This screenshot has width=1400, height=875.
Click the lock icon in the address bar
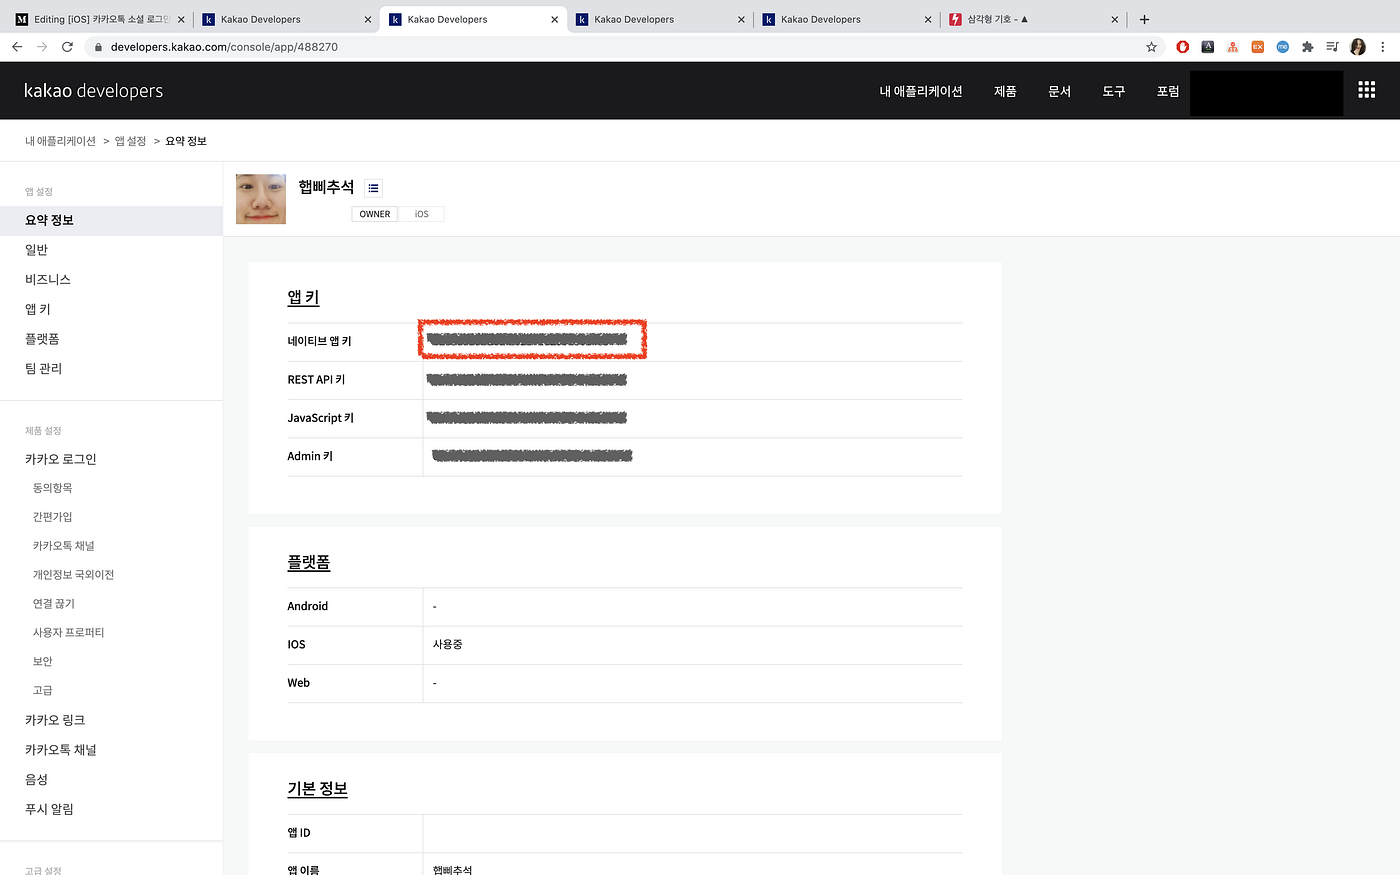pos(98,47)
